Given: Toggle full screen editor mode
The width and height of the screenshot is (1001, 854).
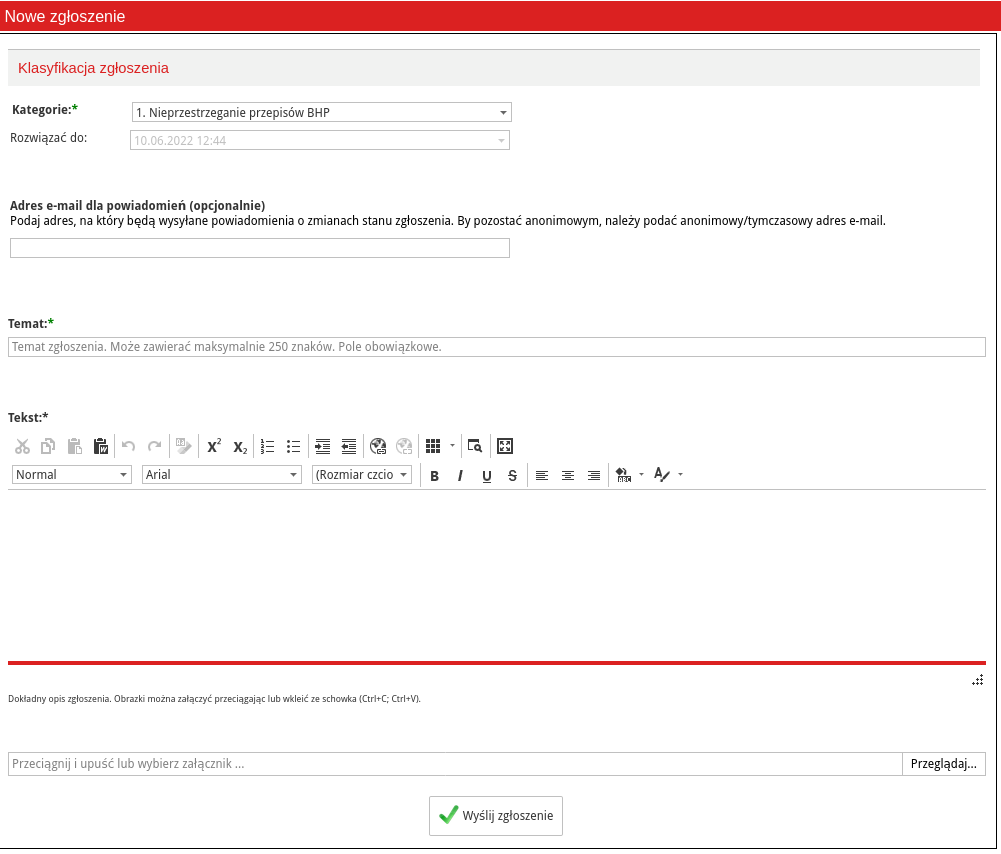Looking at the screenshot, I should point(505,447).
